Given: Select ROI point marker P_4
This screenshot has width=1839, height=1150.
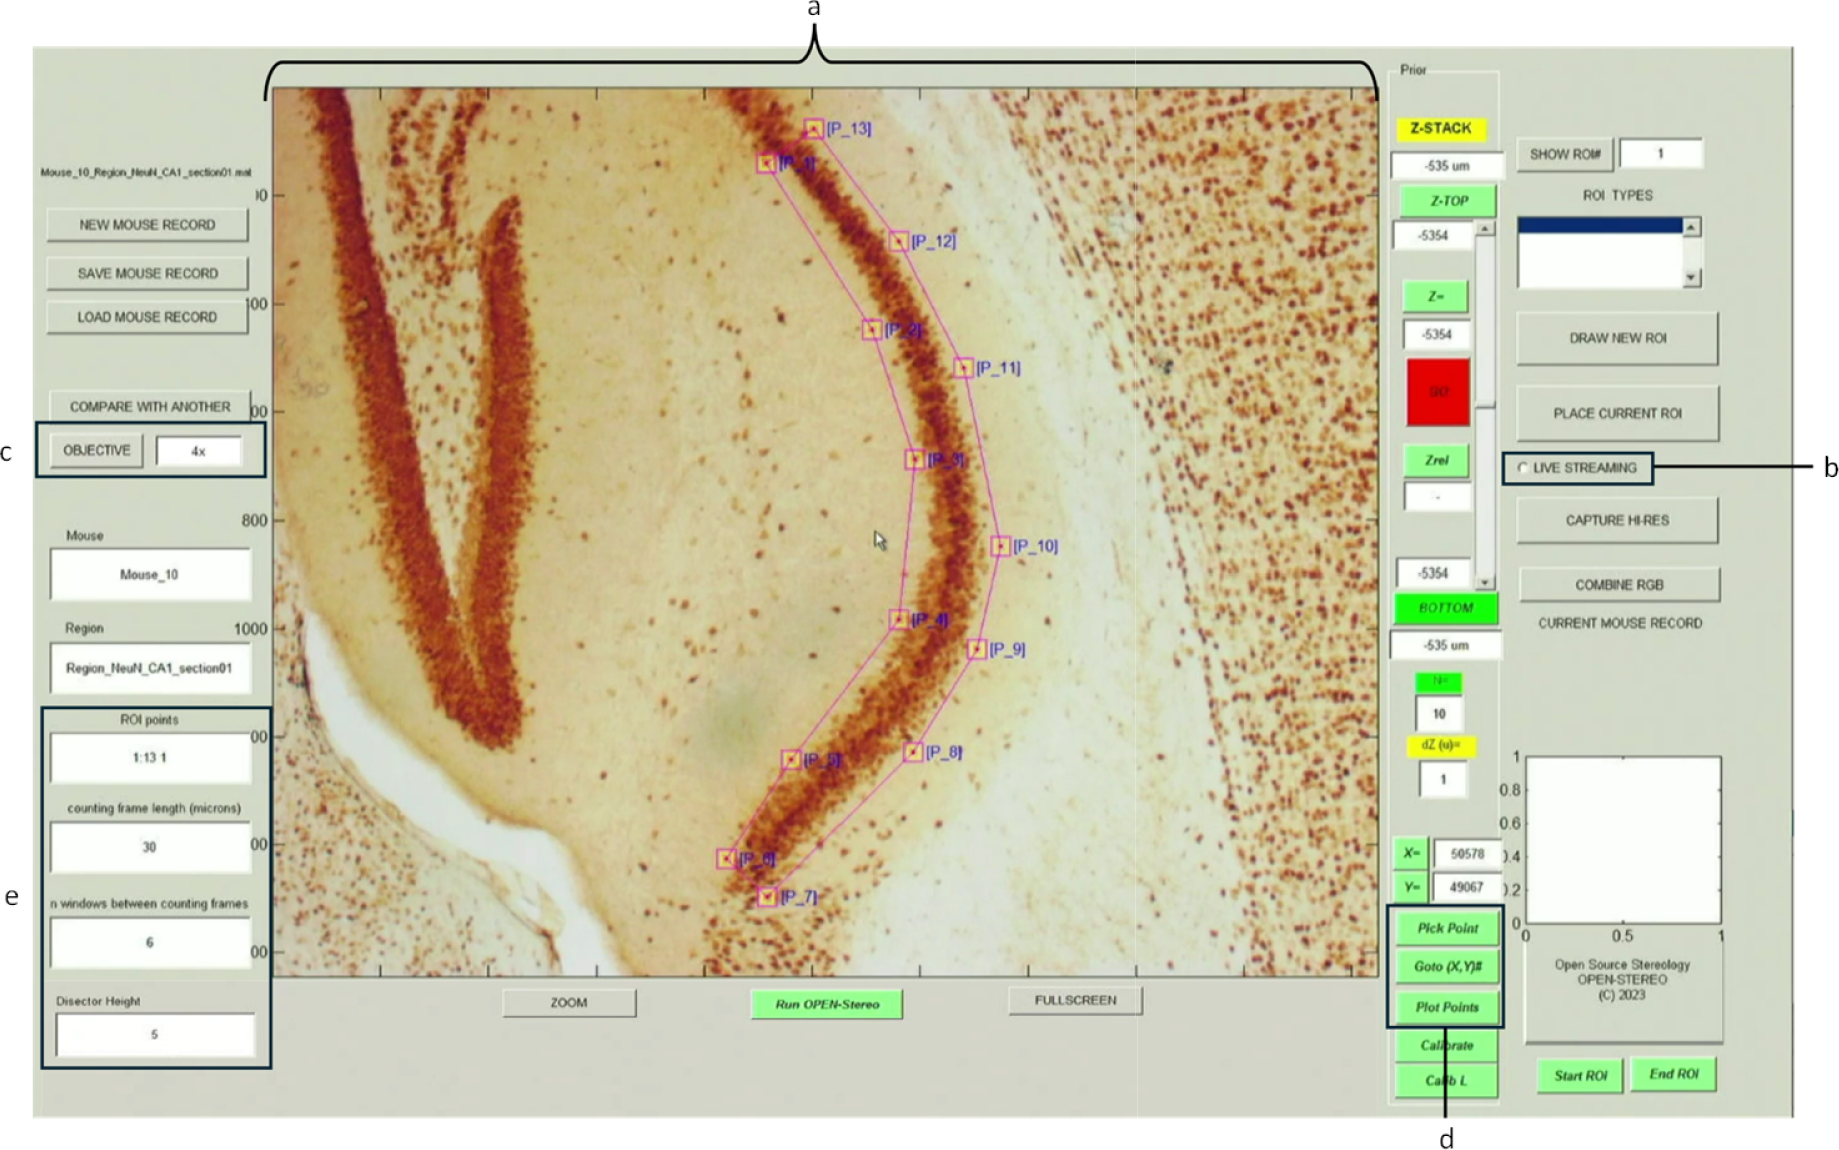Looking at the screenshot, I should (899, 620).
